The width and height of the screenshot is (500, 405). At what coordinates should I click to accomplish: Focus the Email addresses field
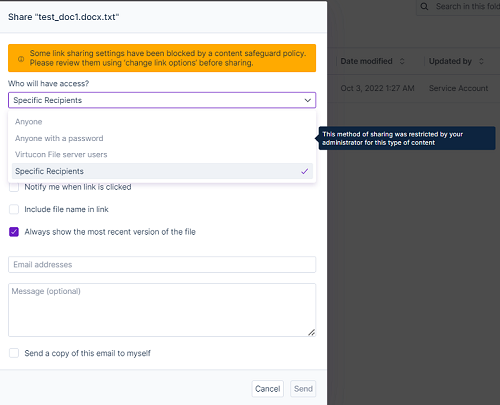pos(162,265)
